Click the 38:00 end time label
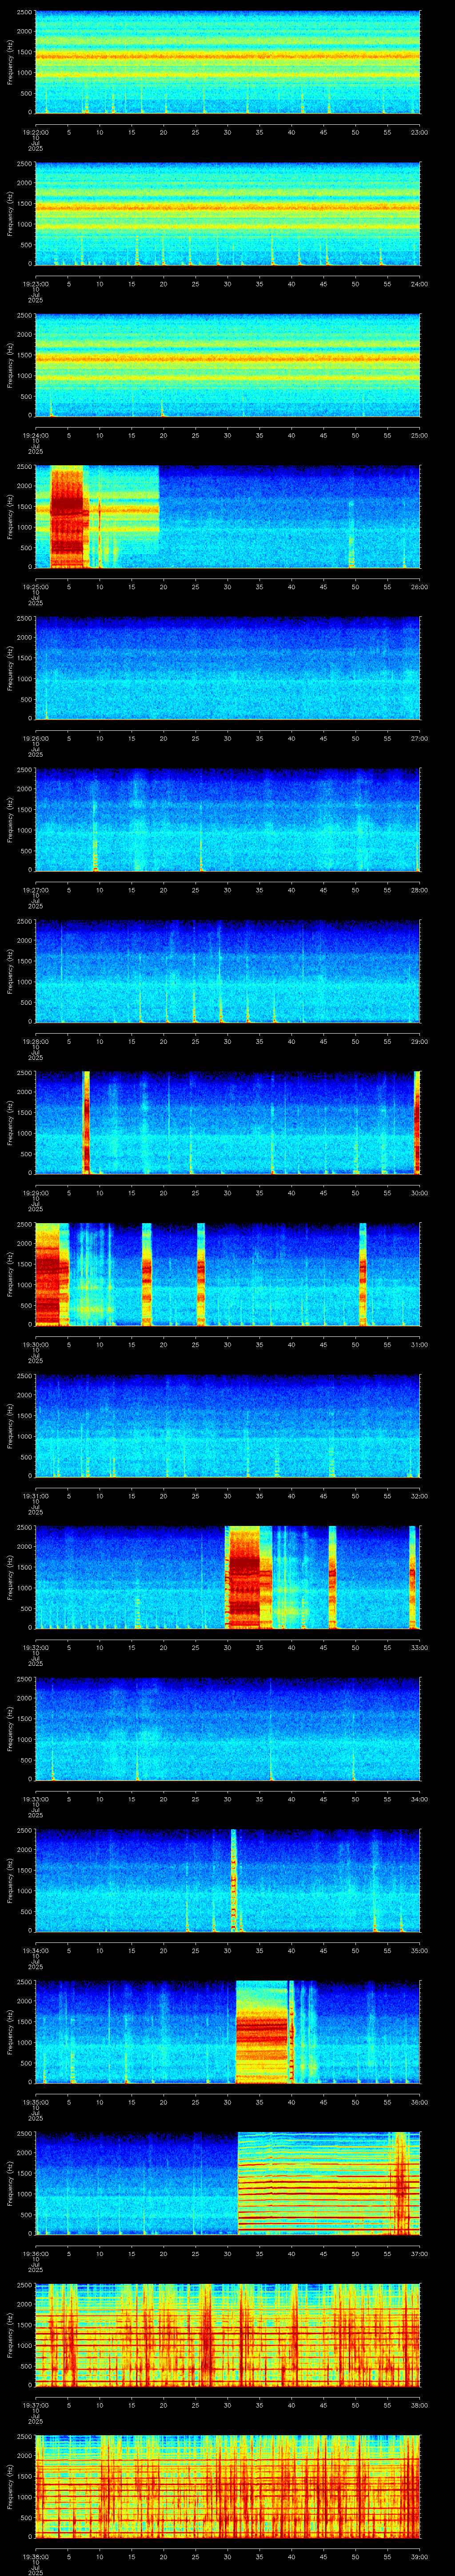 click(419, 2406)
